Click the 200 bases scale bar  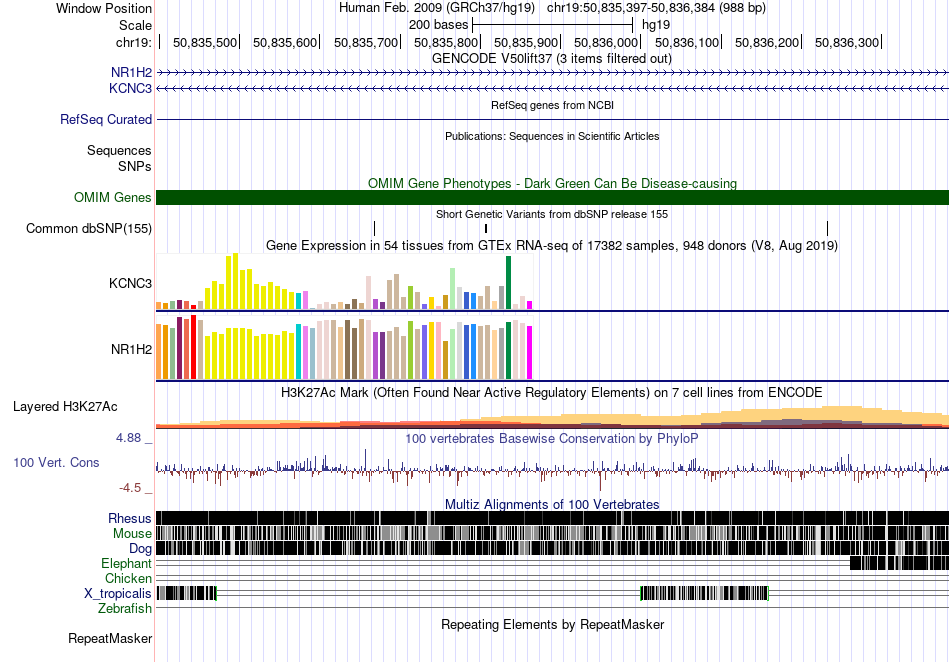552,25
